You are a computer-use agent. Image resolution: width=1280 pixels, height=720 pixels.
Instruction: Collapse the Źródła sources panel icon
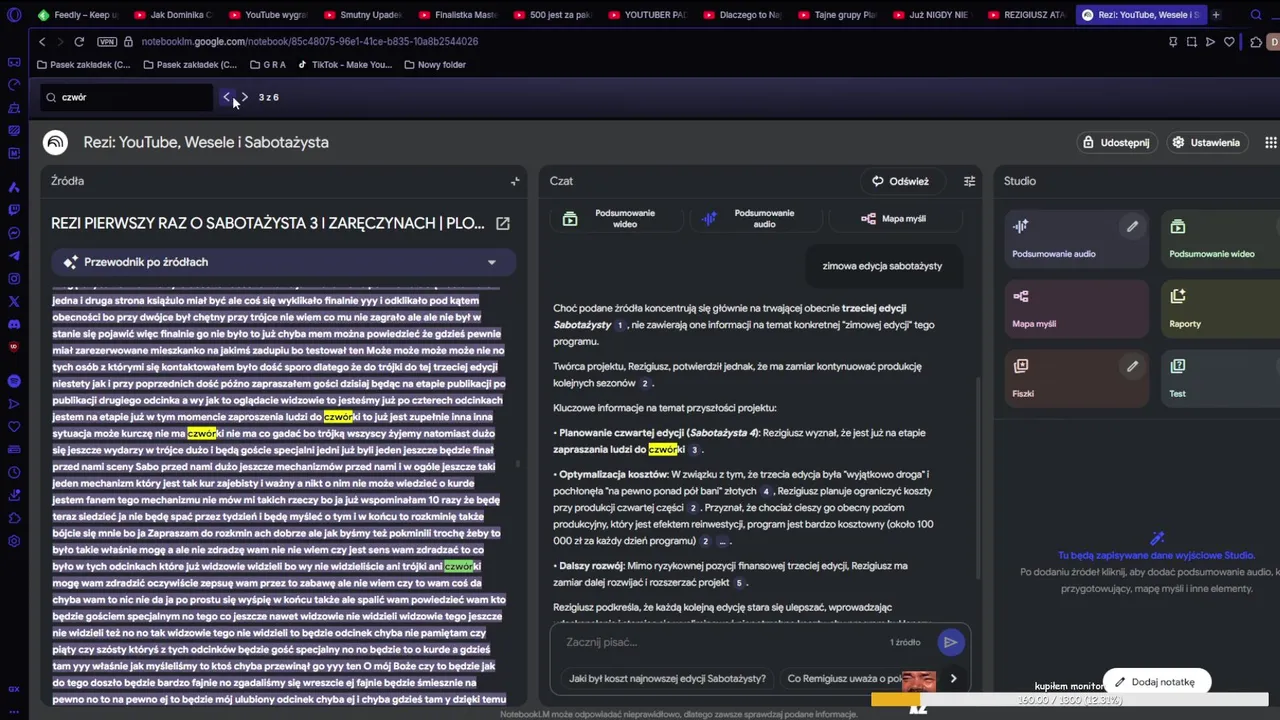pos(515,181)
